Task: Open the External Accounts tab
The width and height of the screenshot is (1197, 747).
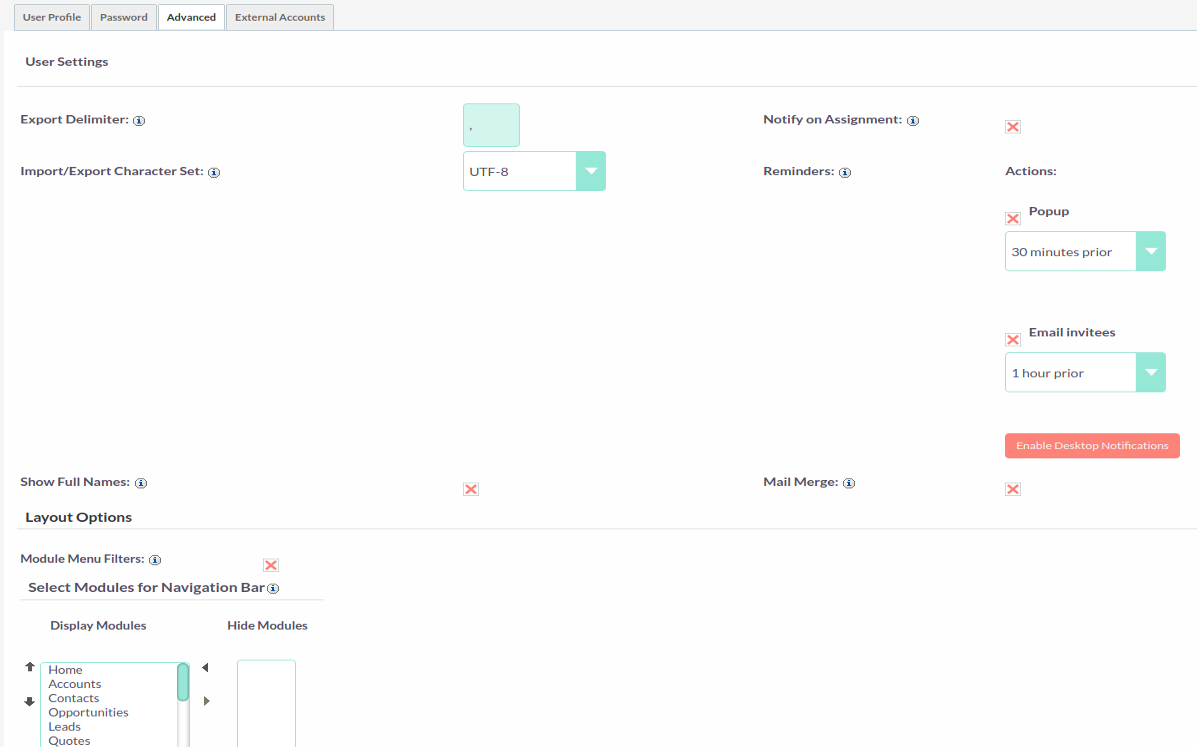Action: [280, 17]
